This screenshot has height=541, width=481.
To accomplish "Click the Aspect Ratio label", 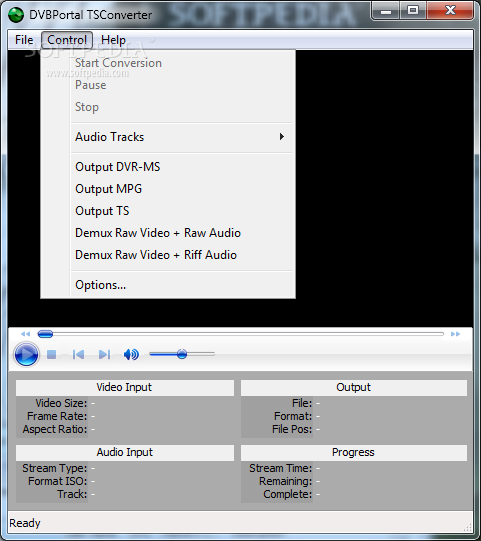I will 55,429.
